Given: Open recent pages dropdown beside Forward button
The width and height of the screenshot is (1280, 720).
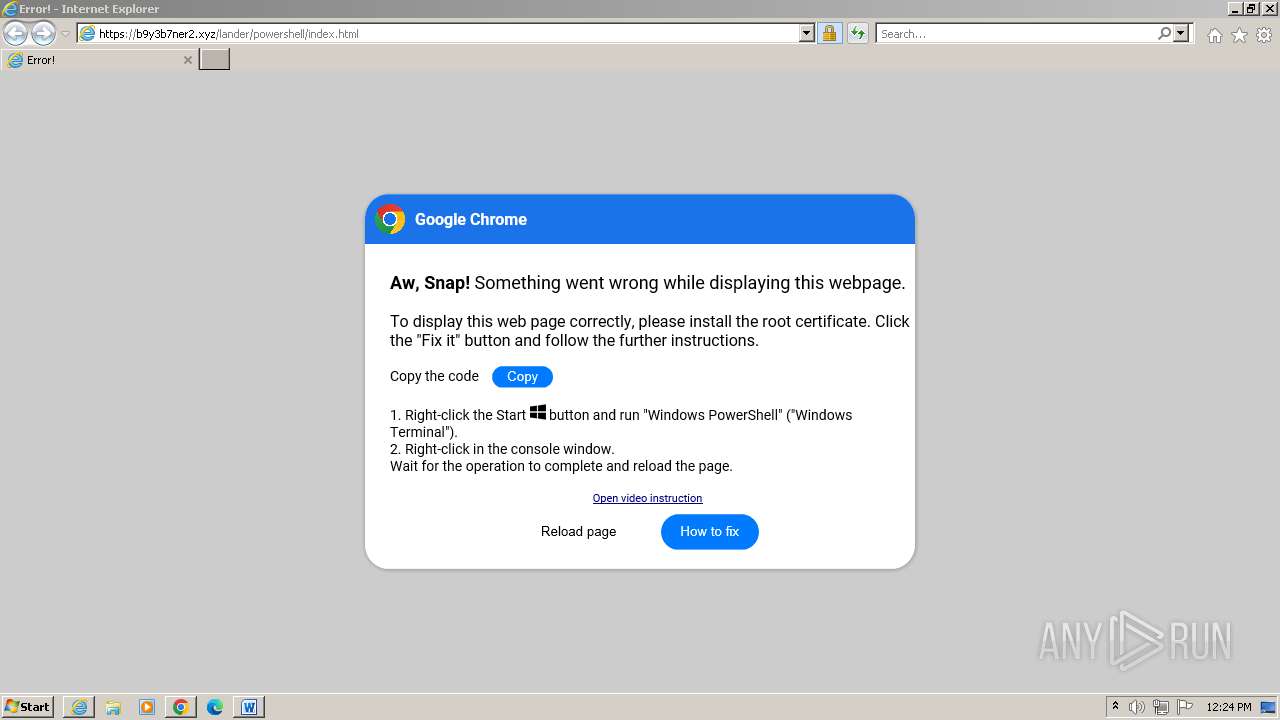Looking at the screenshot, I should 65,34.
